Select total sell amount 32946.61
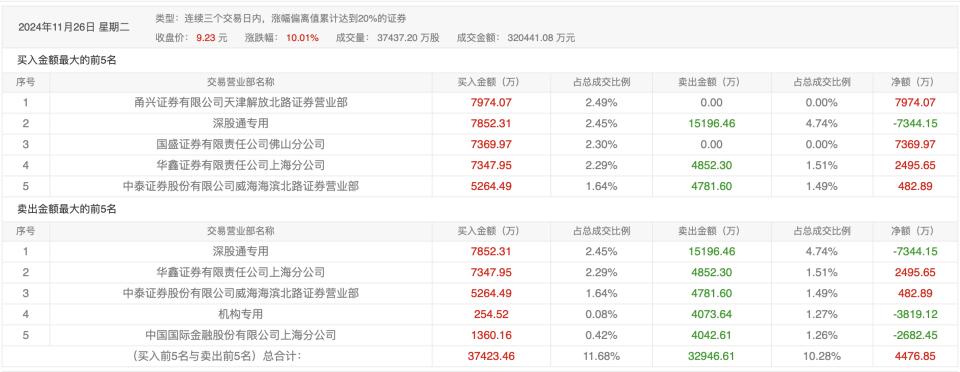The image size is (960, 372). [713, 355]
